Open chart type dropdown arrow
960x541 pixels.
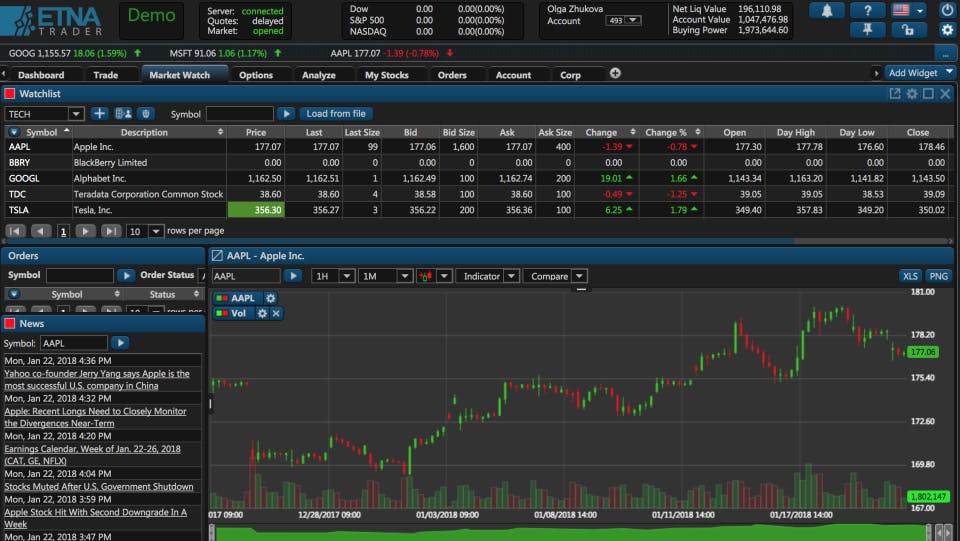pyautogui.click(x=444, y=276)
